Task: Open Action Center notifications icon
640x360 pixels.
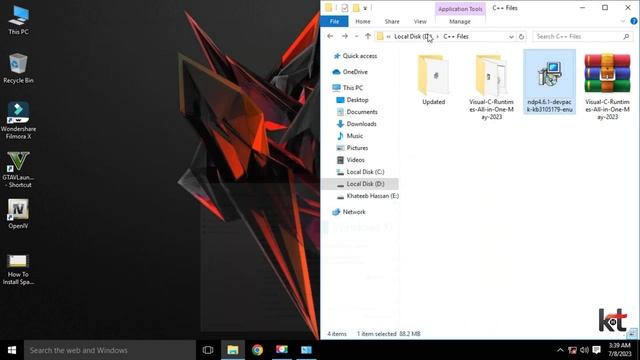Action: coord(596,350)
